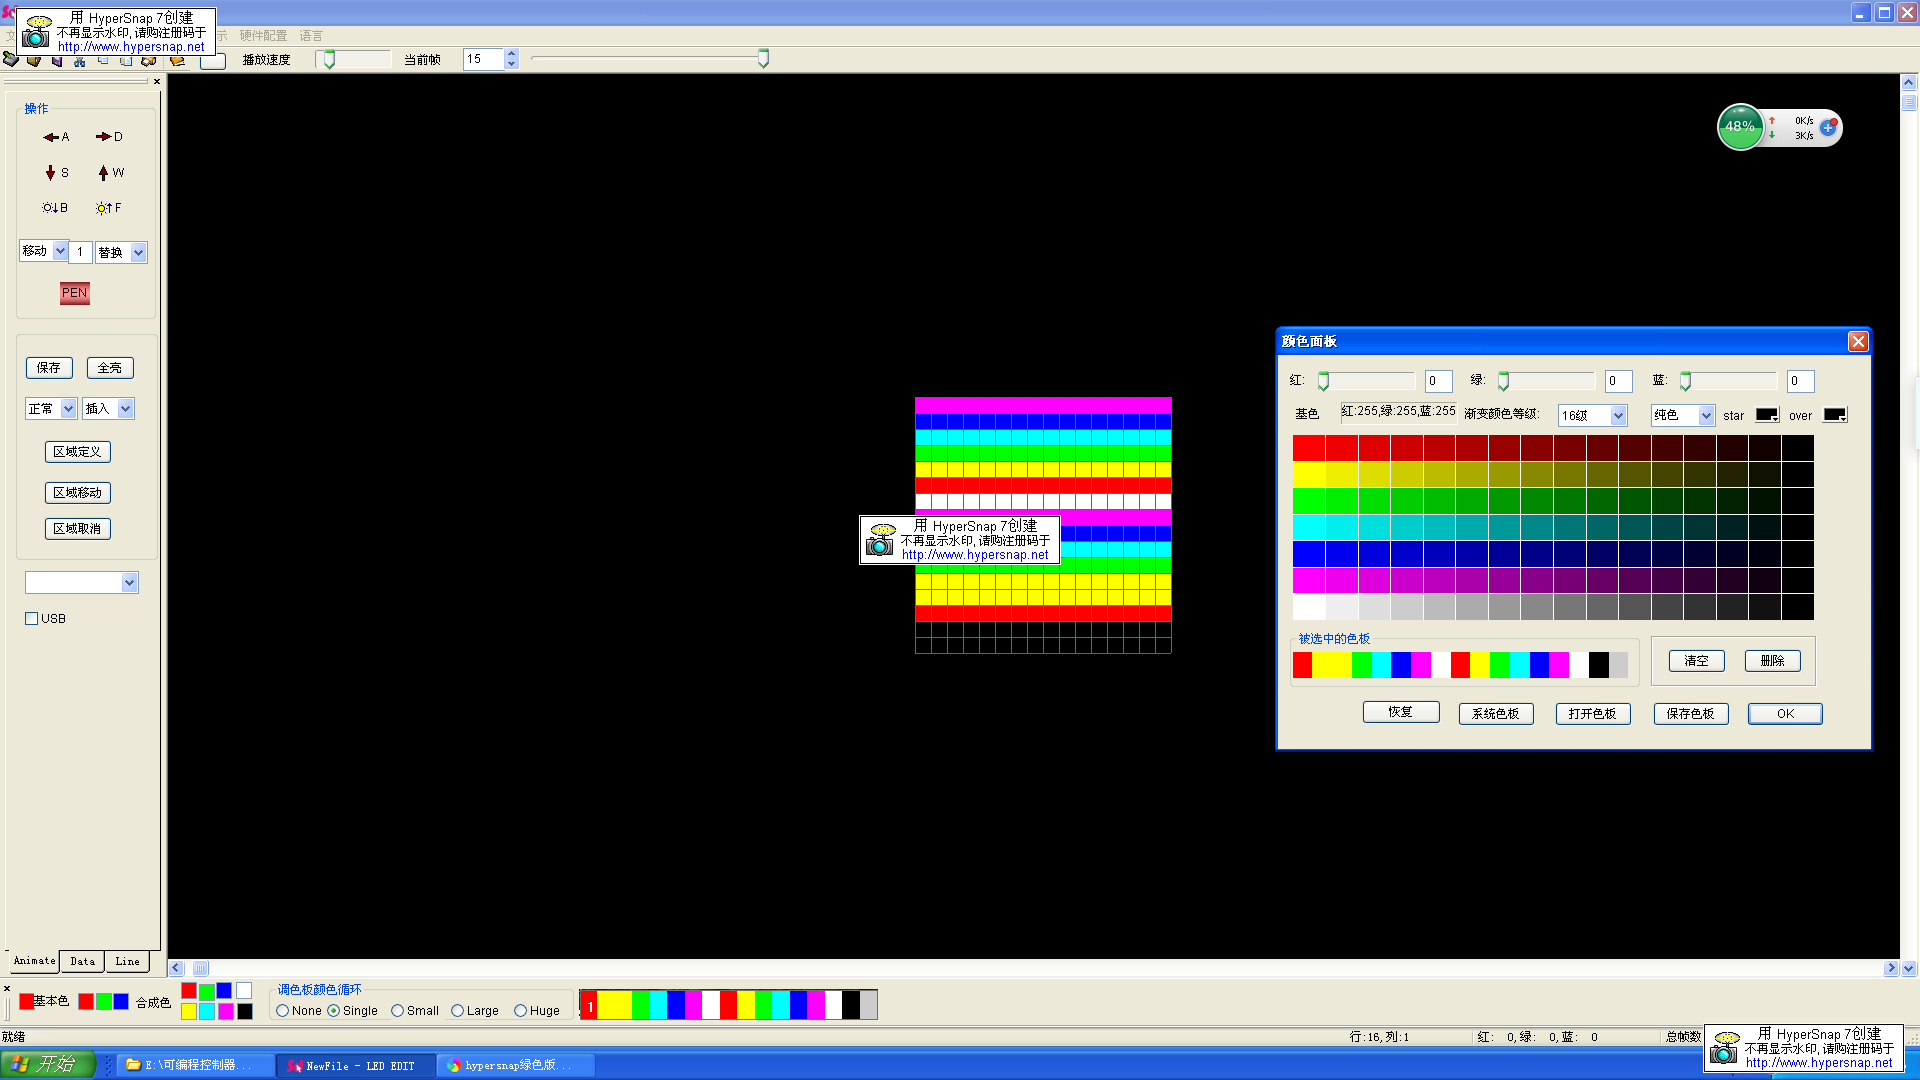Click the NewFile - LED EDIT taskbar button
This screenshot has width=1920, height=1080.
tap(357, 1065)
